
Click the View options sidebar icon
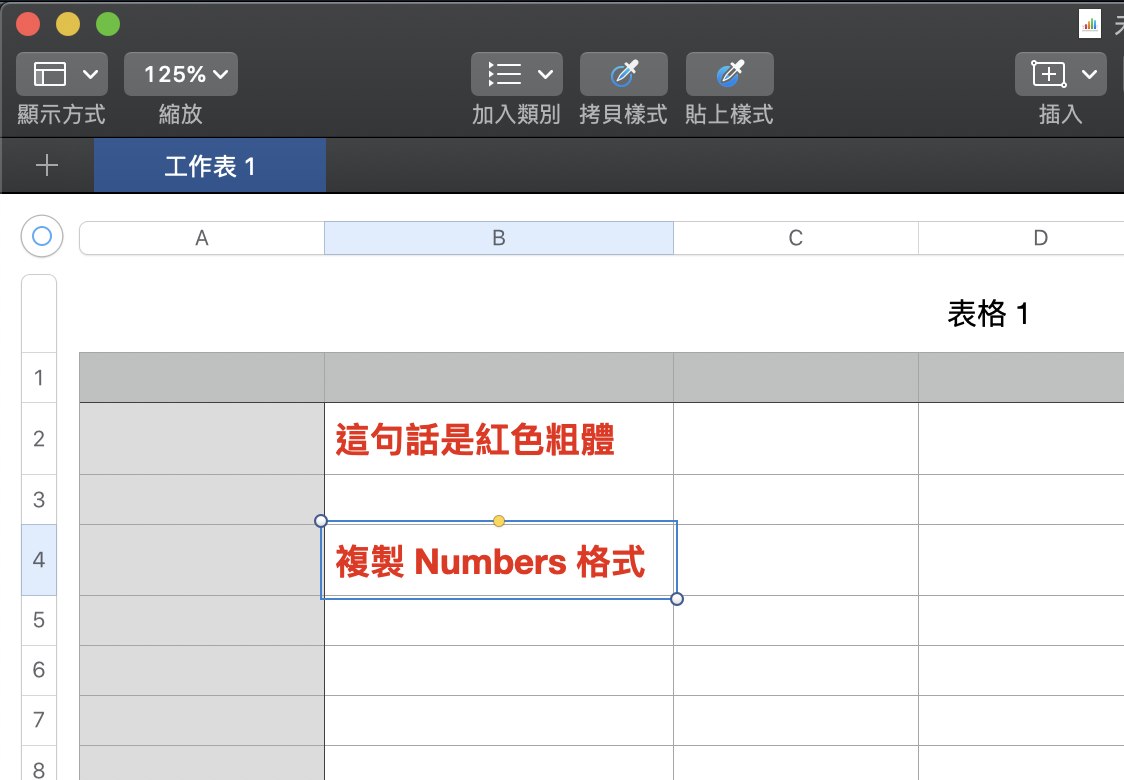click(50, 74)
